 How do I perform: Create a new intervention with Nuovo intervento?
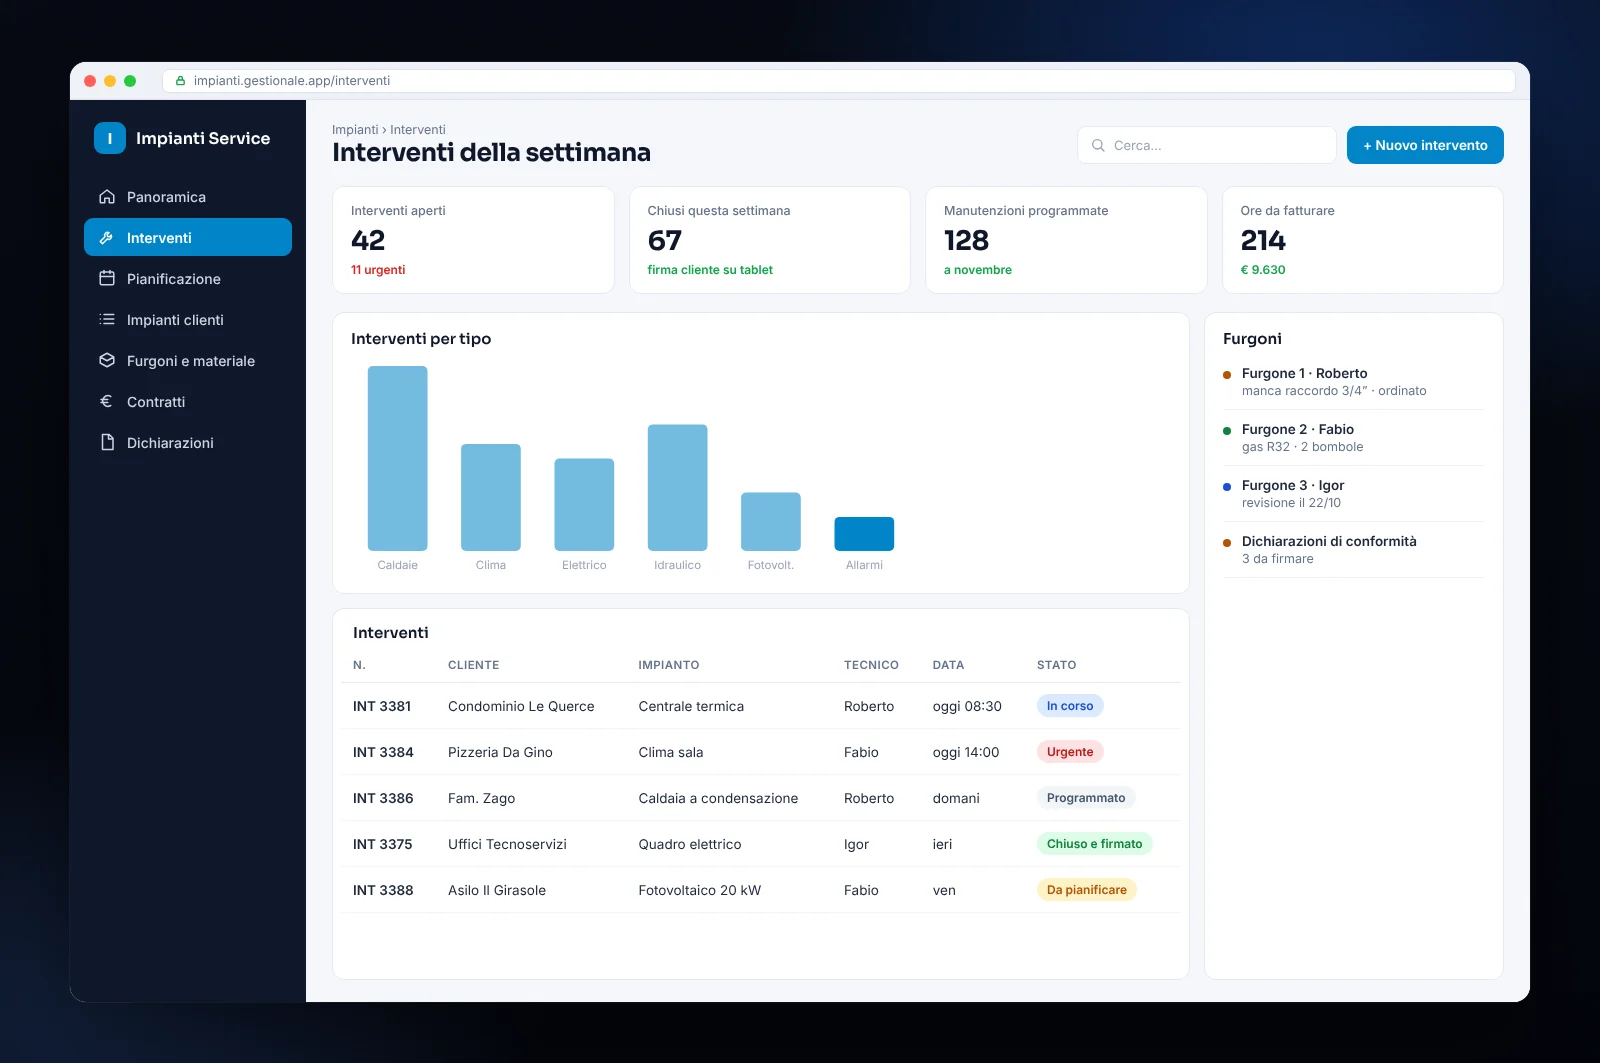[1425, 145]
